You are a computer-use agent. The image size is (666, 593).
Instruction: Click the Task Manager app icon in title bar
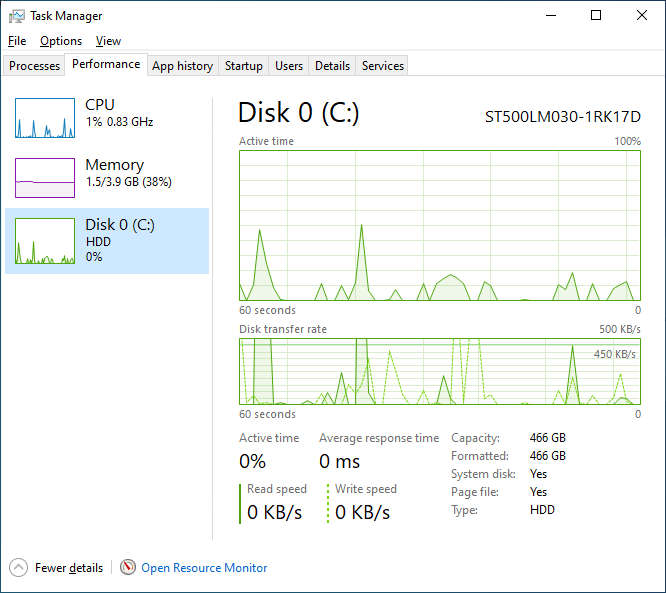click(17, 16)
